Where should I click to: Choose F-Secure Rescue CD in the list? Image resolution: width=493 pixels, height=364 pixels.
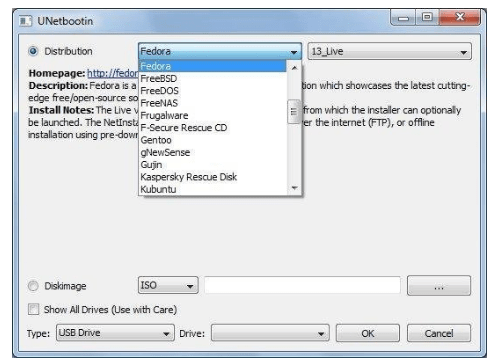click(x=213, y=128)
